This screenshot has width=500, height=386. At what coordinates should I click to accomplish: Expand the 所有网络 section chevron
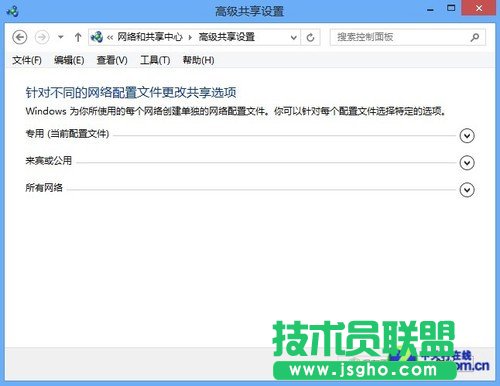click(467, 190)
